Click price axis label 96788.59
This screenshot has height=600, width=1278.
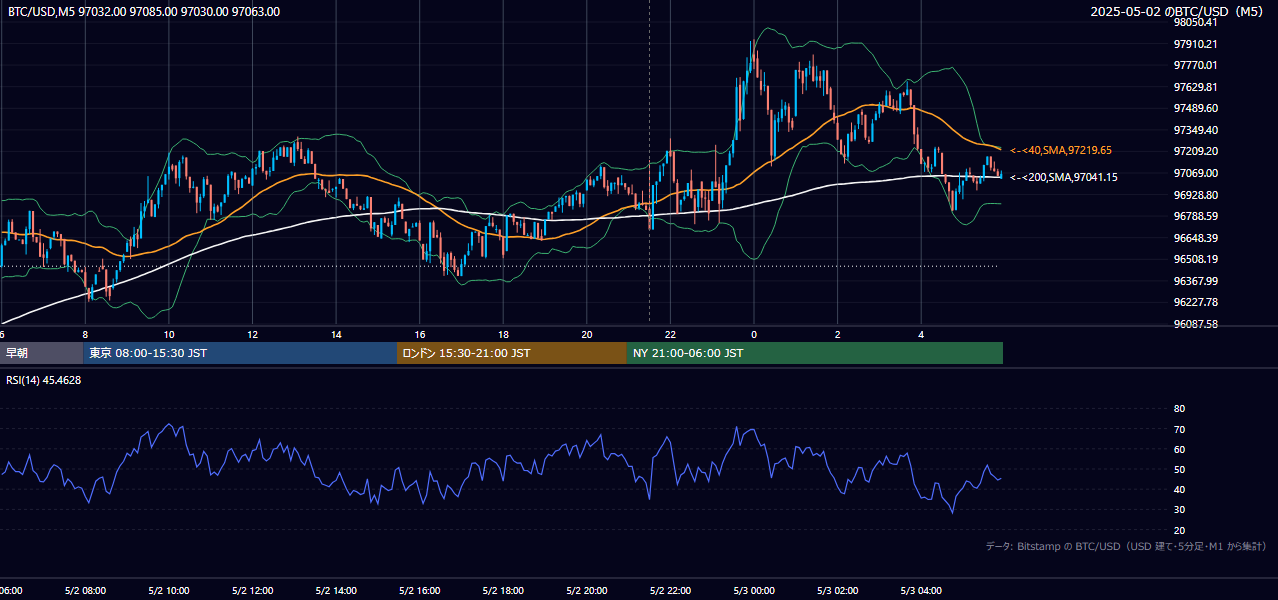coord(1196,216)
